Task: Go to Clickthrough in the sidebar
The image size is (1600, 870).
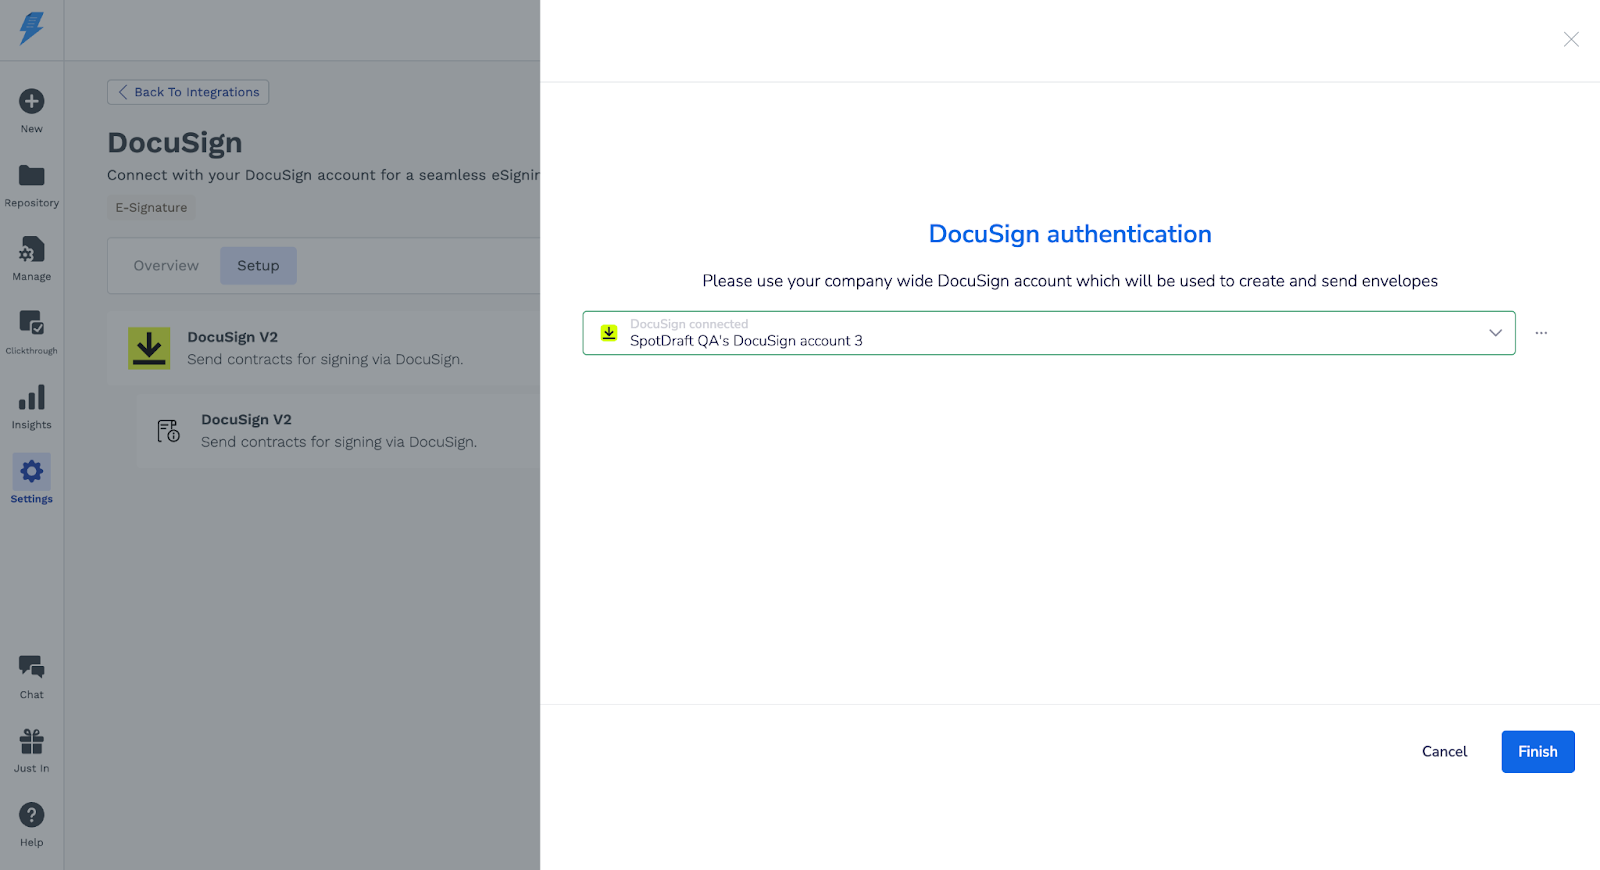Action: click(x=32, y=324)
